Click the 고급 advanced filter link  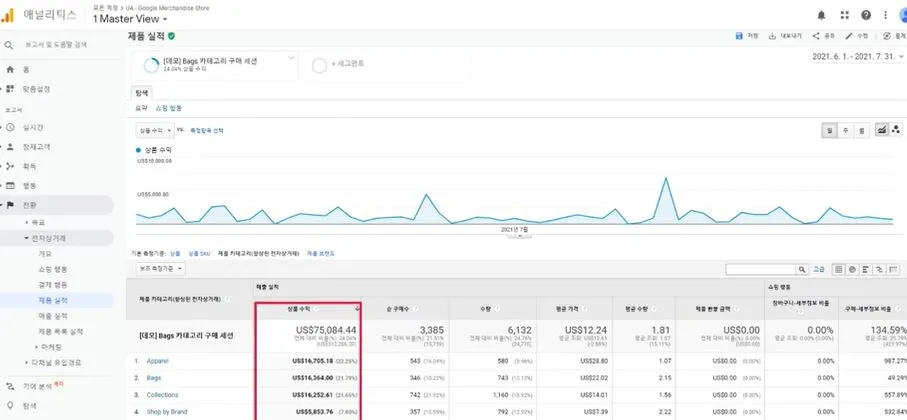tap(818, 270)
